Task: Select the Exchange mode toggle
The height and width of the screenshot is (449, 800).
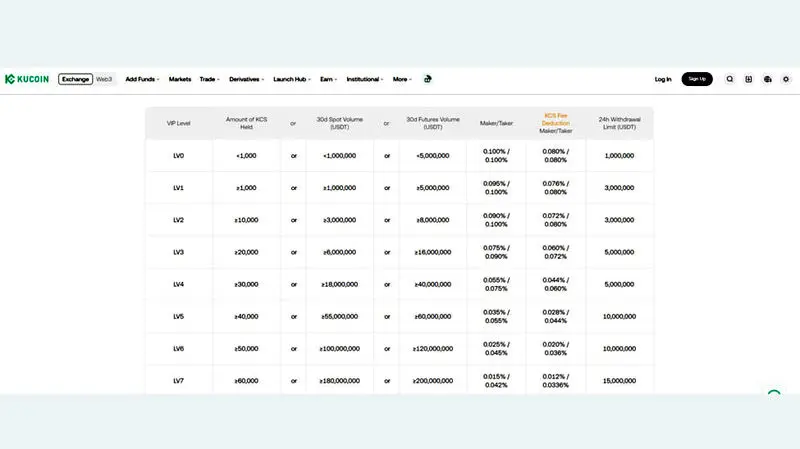Action: [75, 79]
